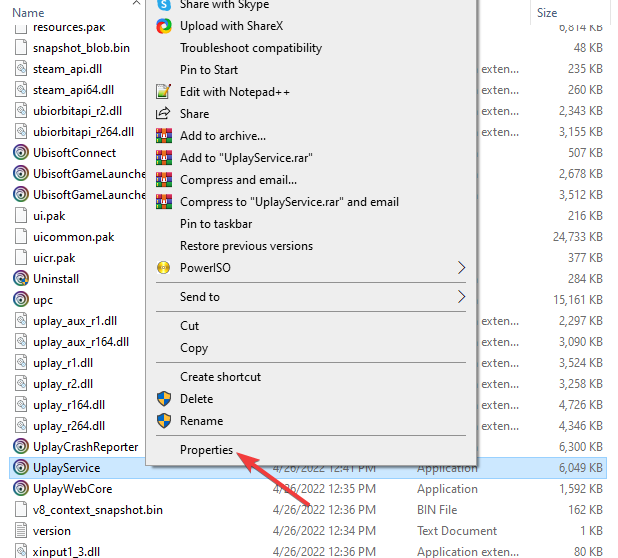Select the steam_api64.dll file name
The image size is (618, 558).
point(73,90)
